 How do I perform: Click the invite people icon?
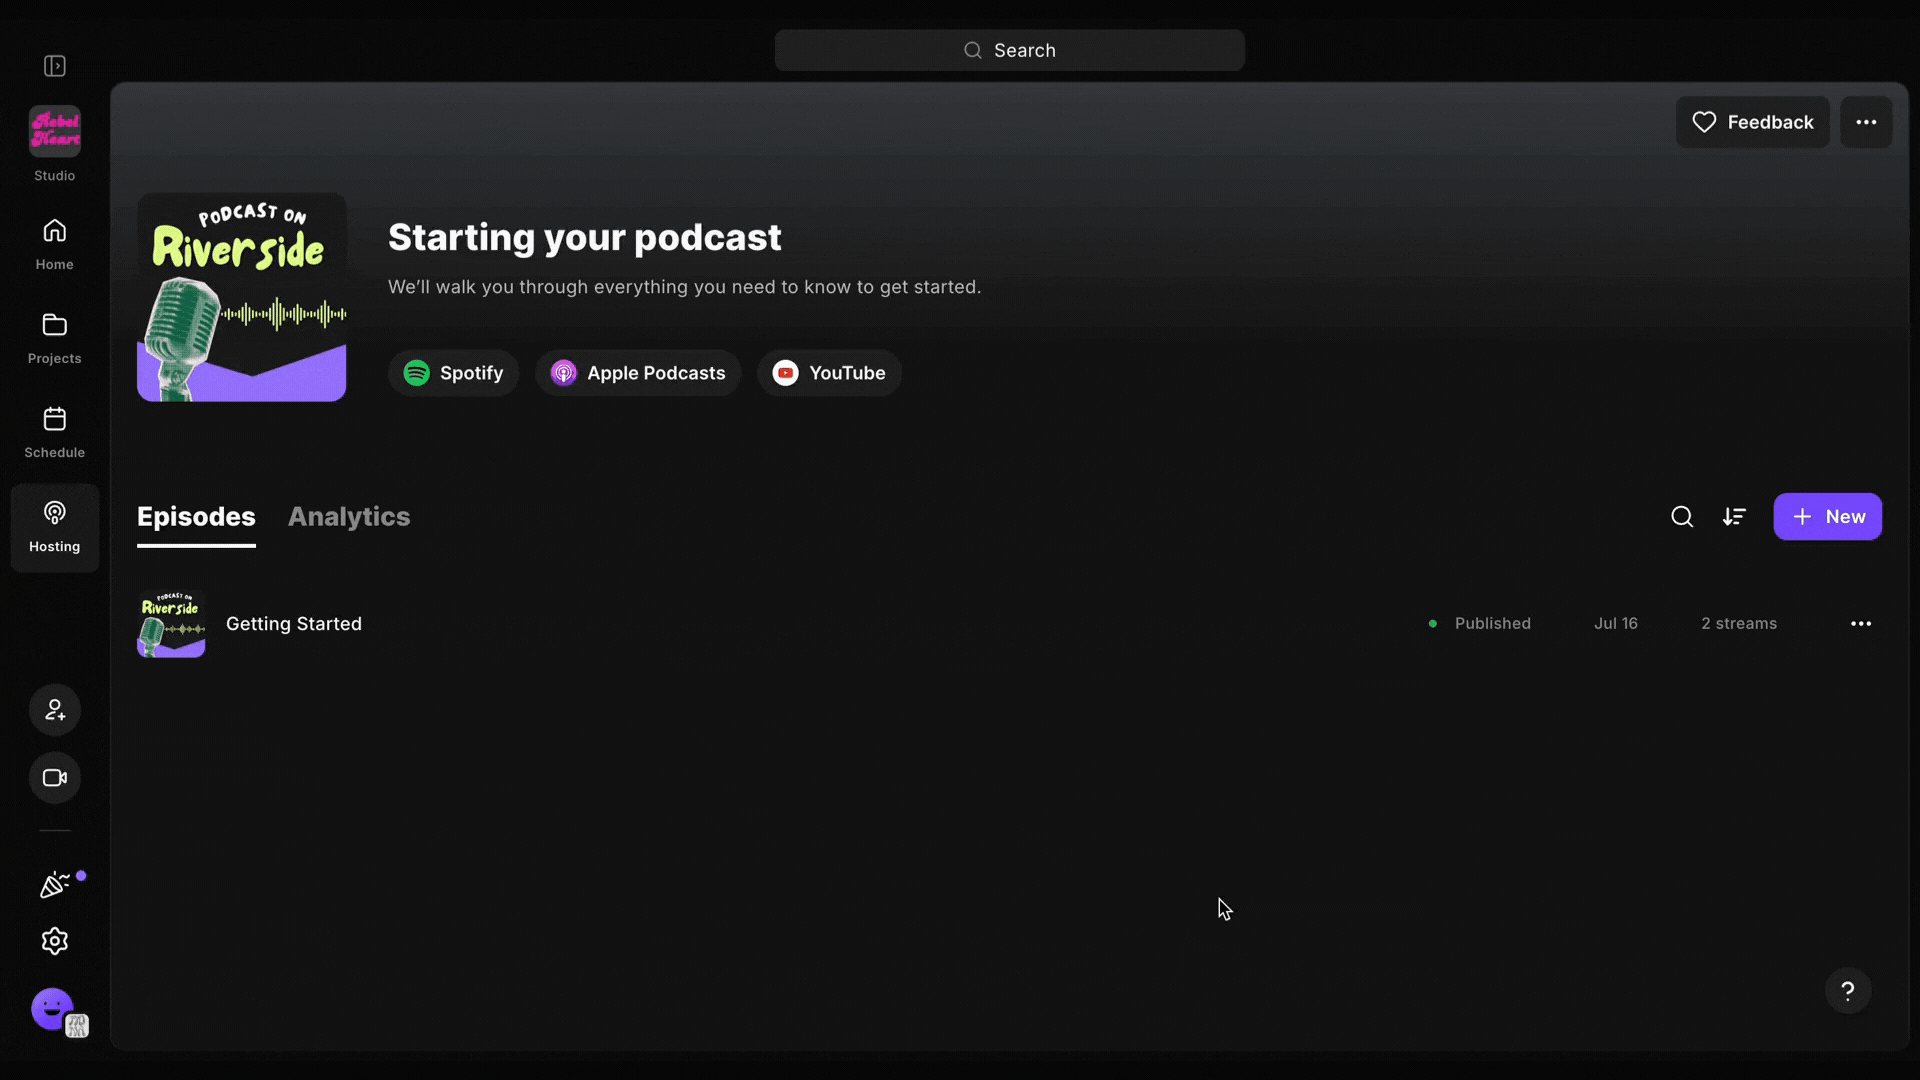[55, 710]
